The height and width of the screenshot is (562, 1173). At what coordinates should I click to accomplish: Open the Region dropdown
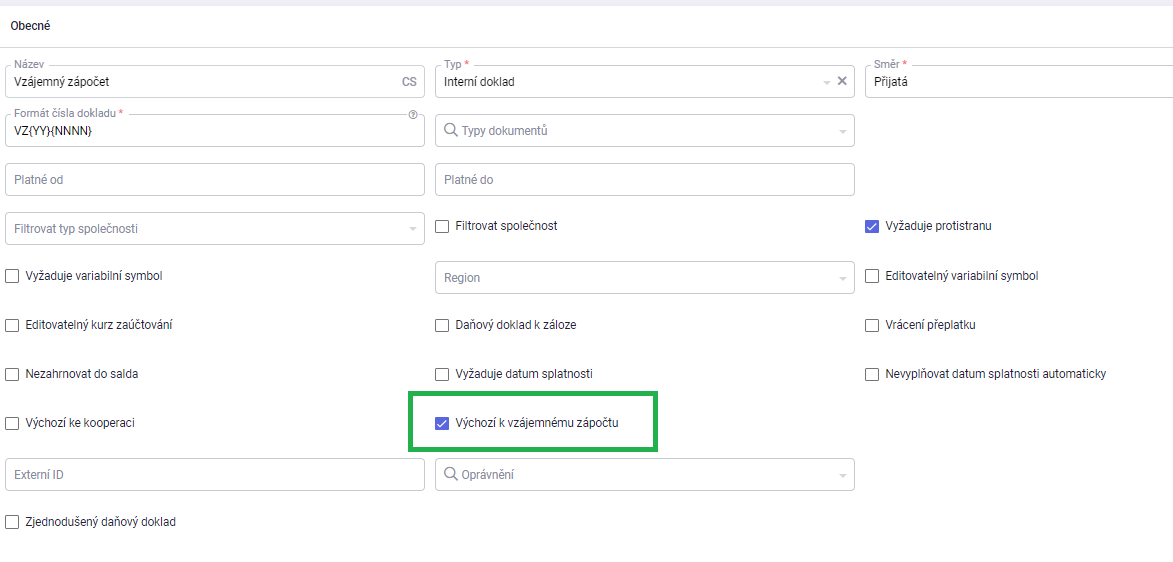pyautogui.click(x=644, y=277)
